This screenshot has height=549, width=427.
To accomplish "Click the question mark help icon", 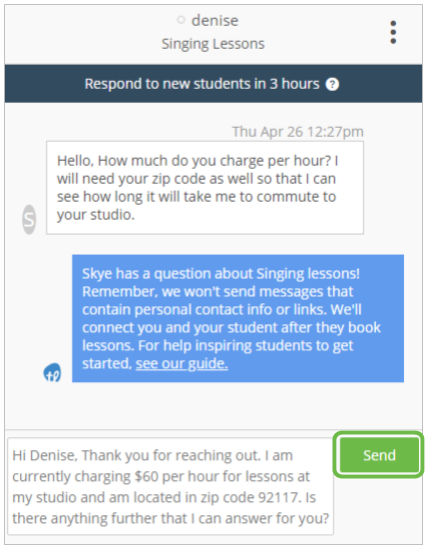I will (x=332, y=84).
